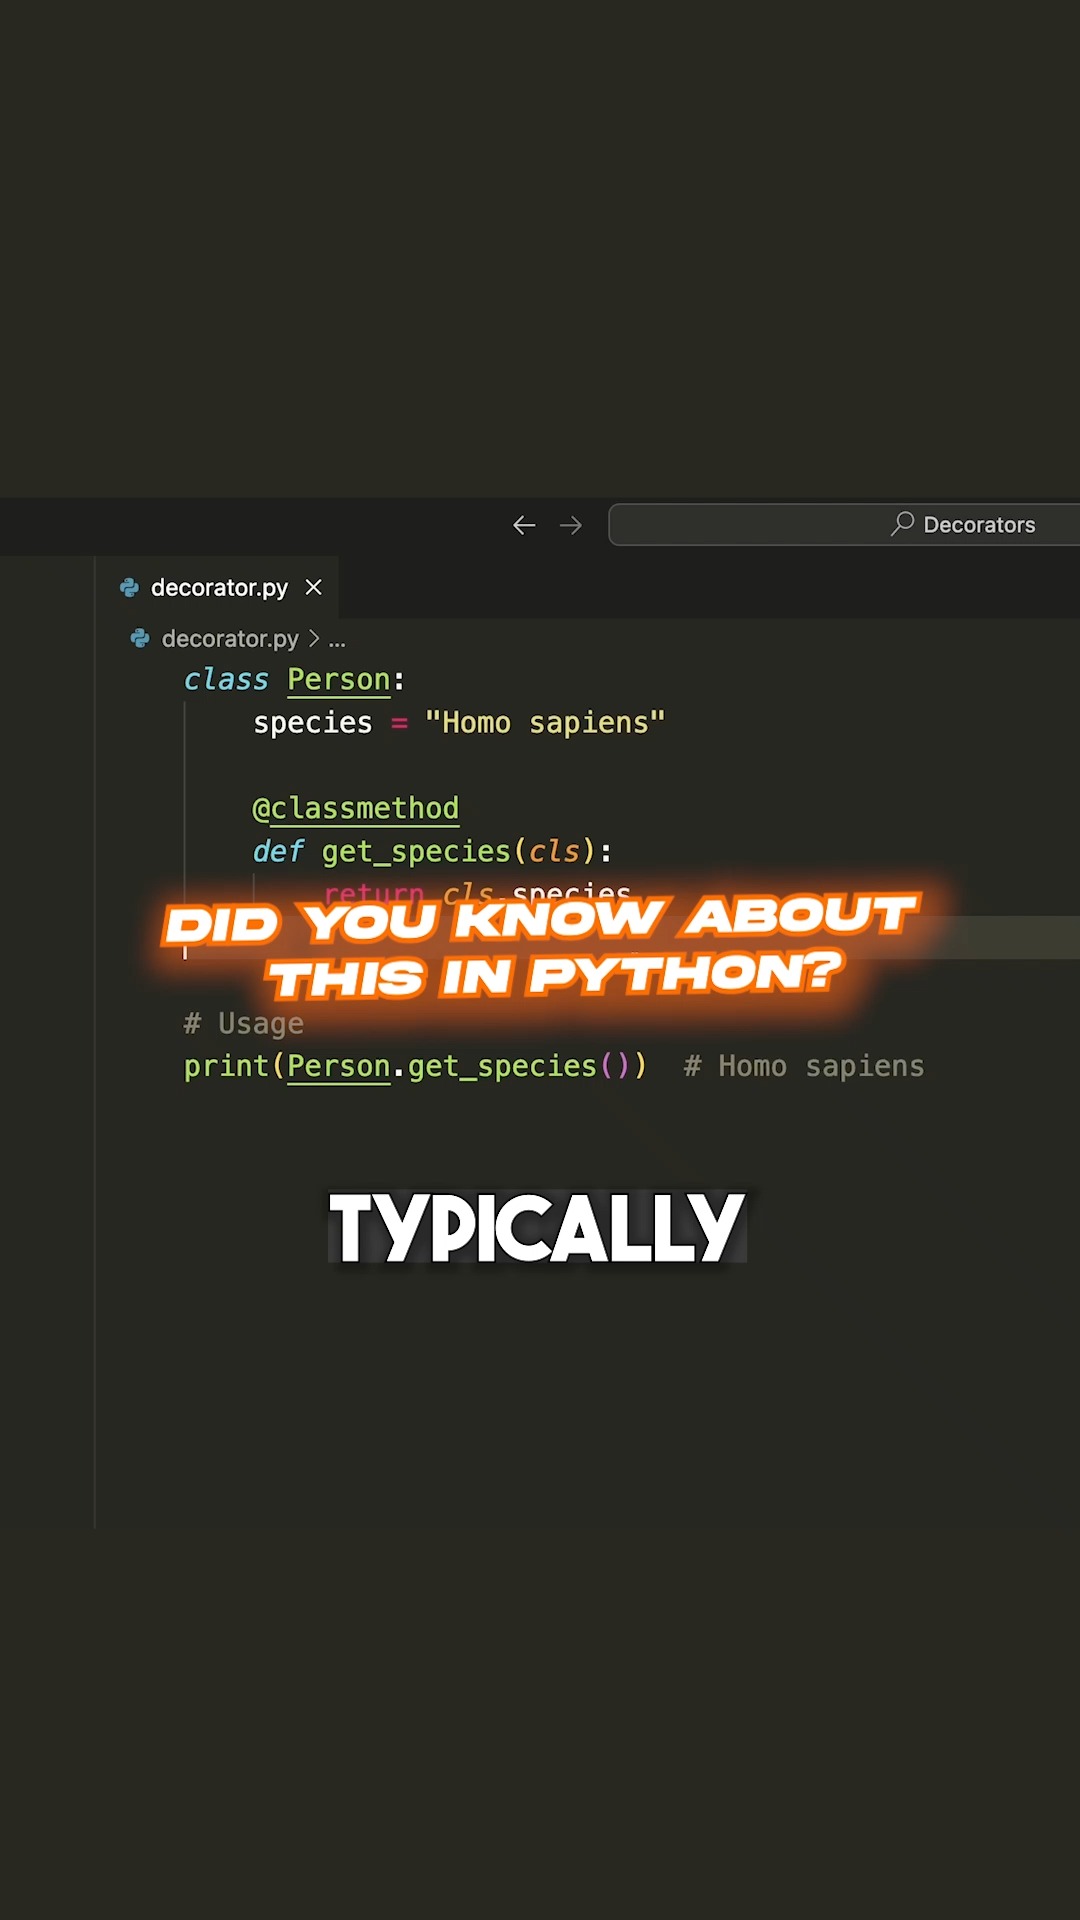Switch to the decorator.py tab
This screenshot has height=1920, width=1080.
point(219,588)
